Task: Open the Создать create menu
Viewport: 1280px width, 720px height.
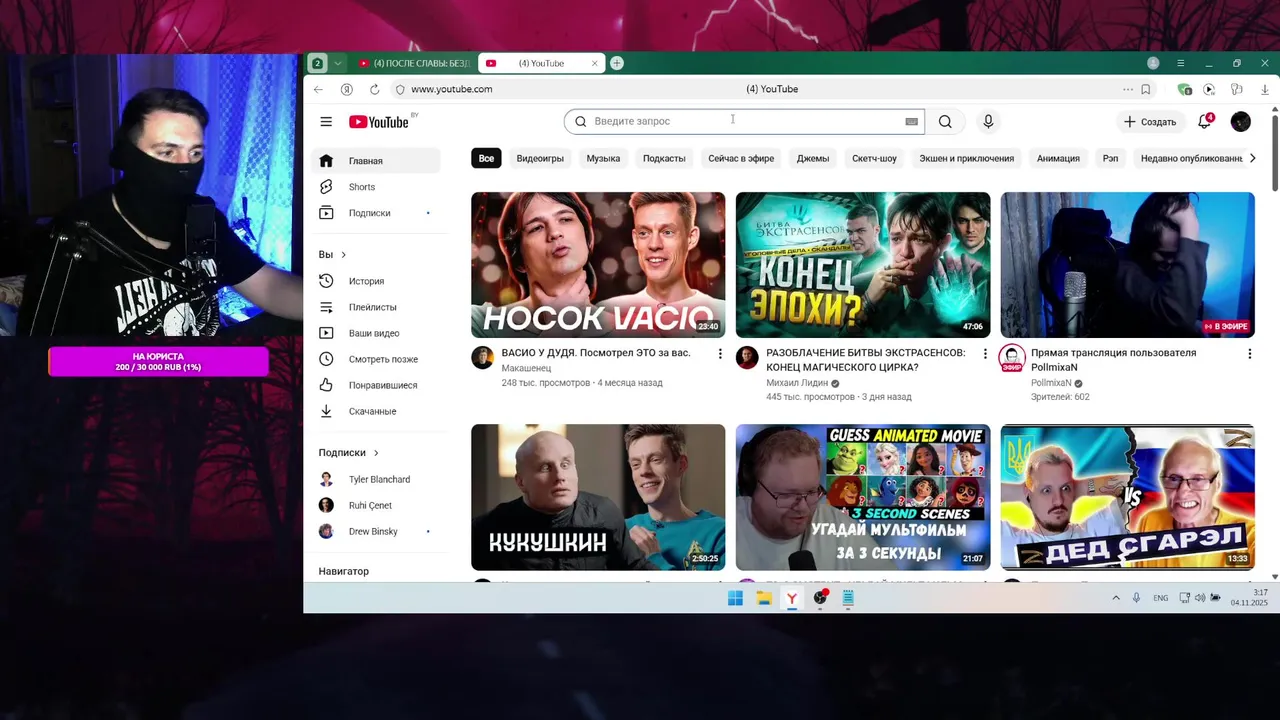Action: click(x=1150, y=122)
